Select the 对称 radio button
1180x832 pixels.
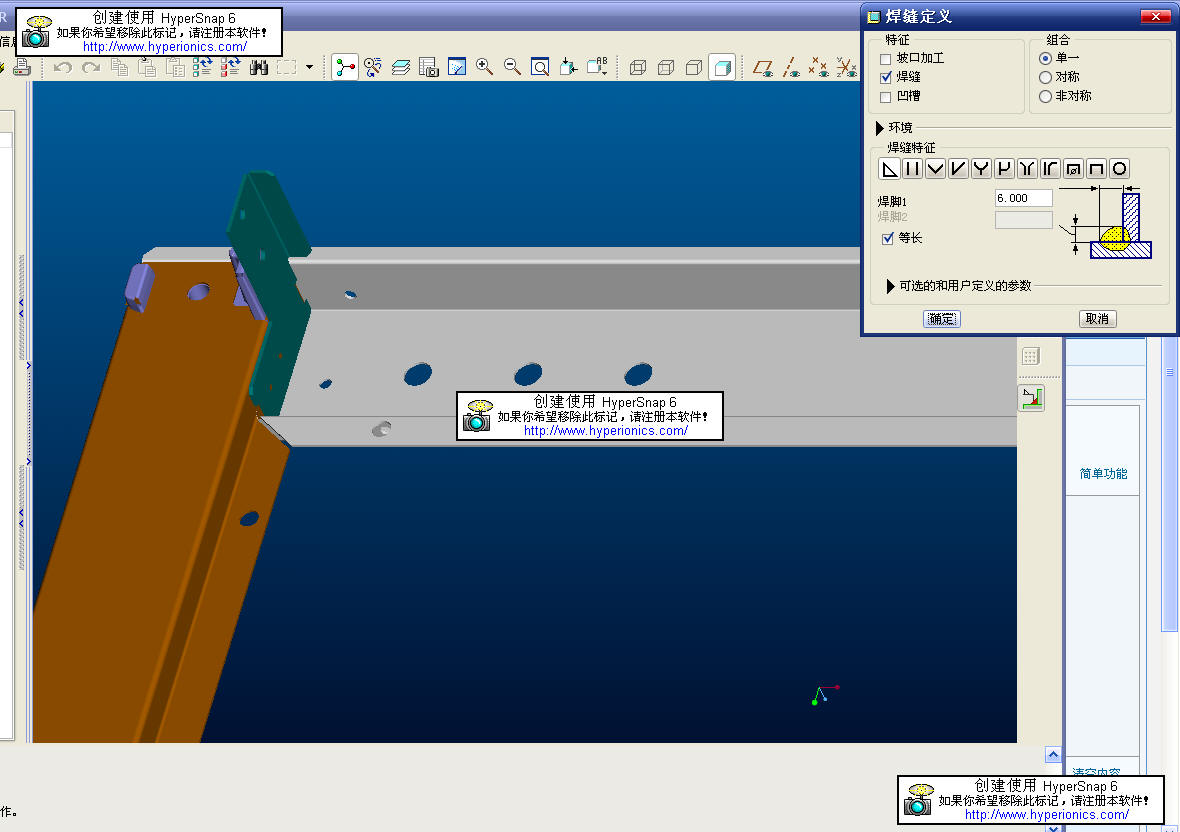tap(1045, 77)
